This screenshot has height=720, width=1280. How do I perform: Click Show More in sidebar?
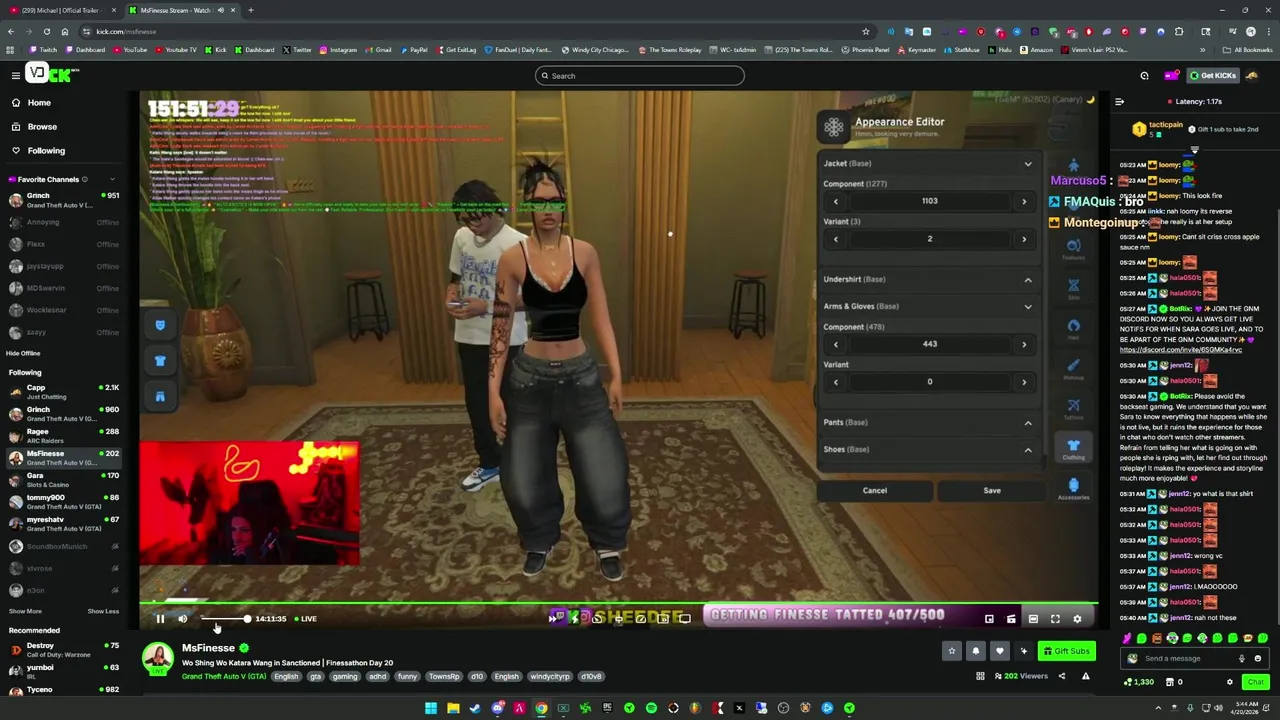pos(25,611)
